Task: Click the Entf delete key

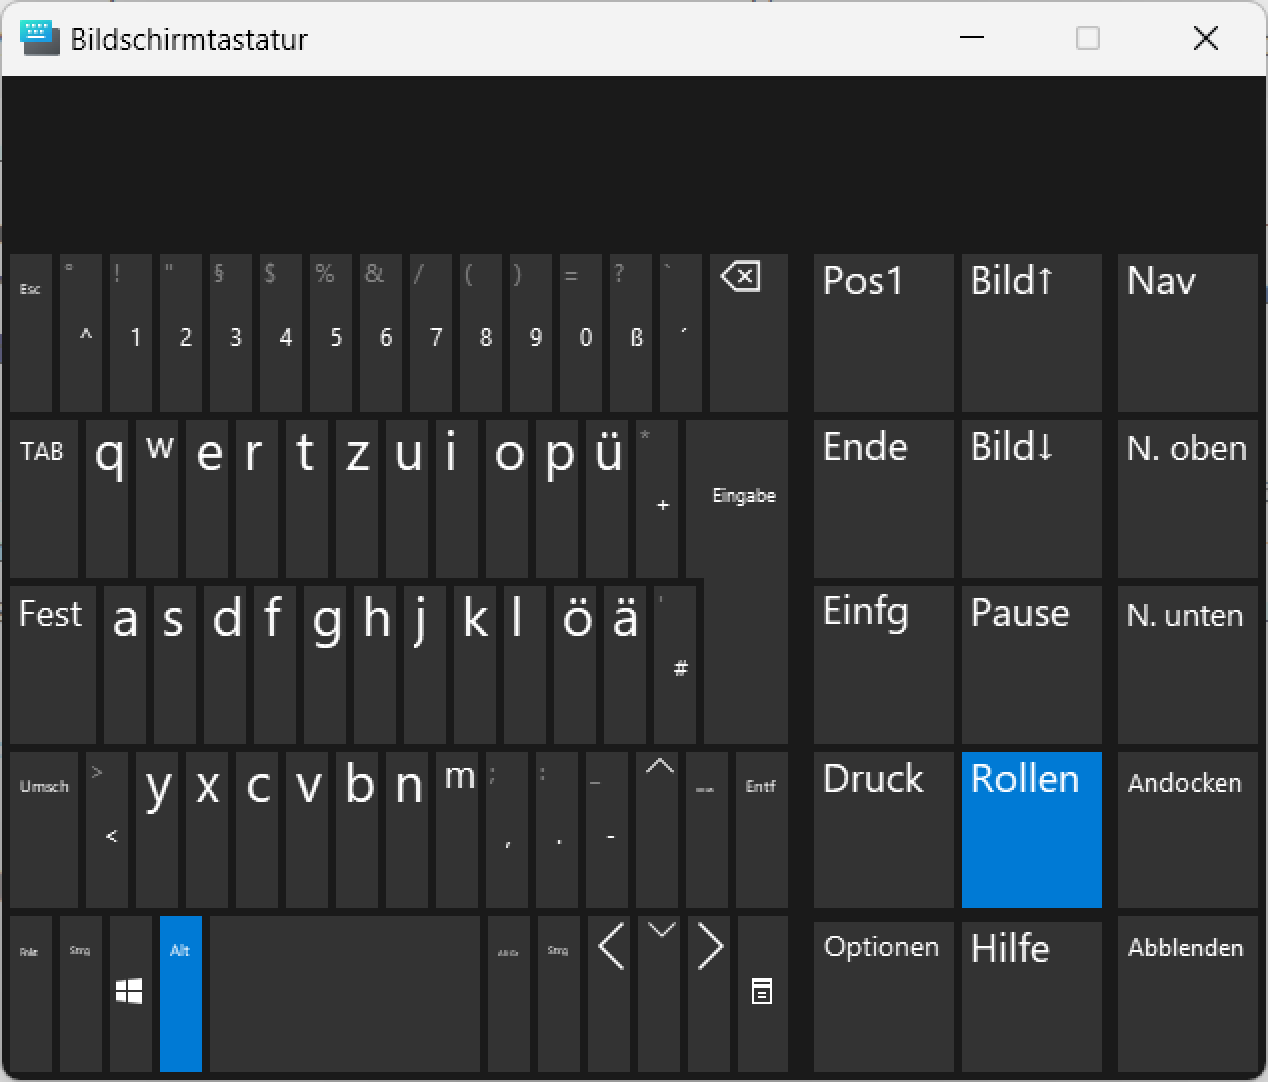Action: coord(762,830)
